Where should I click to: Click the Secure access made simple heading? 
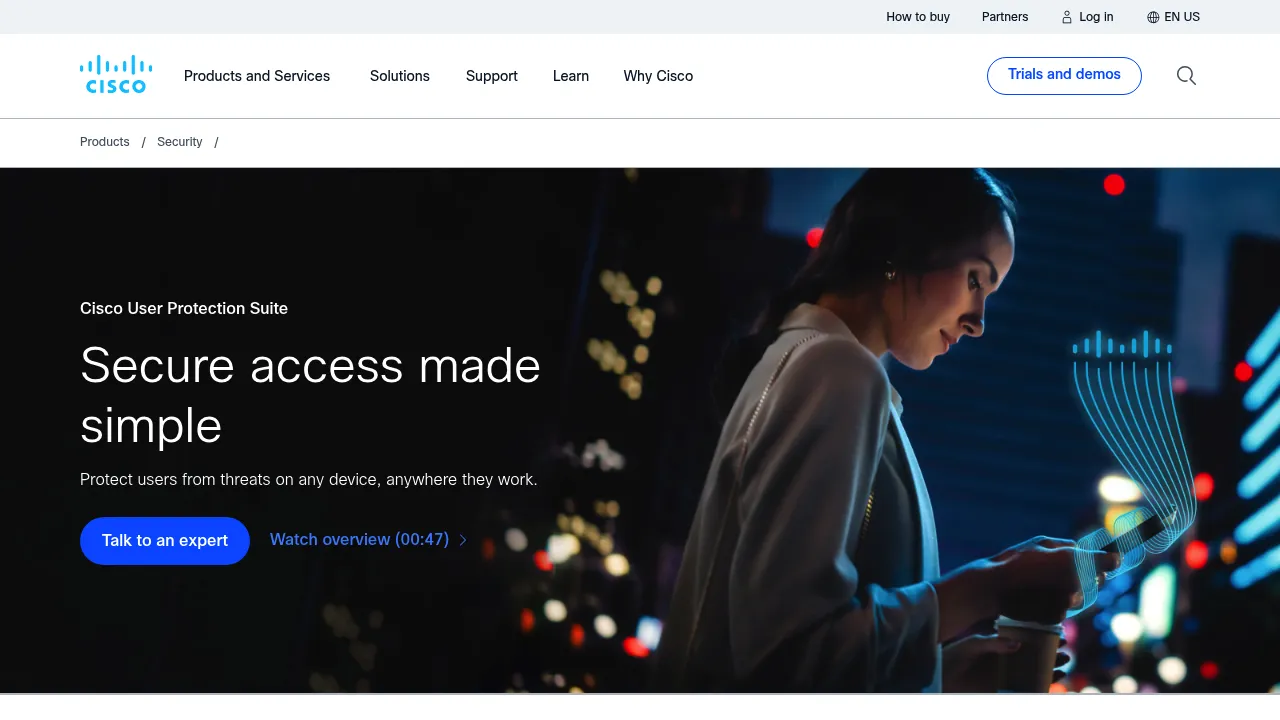tap(310, 395)
